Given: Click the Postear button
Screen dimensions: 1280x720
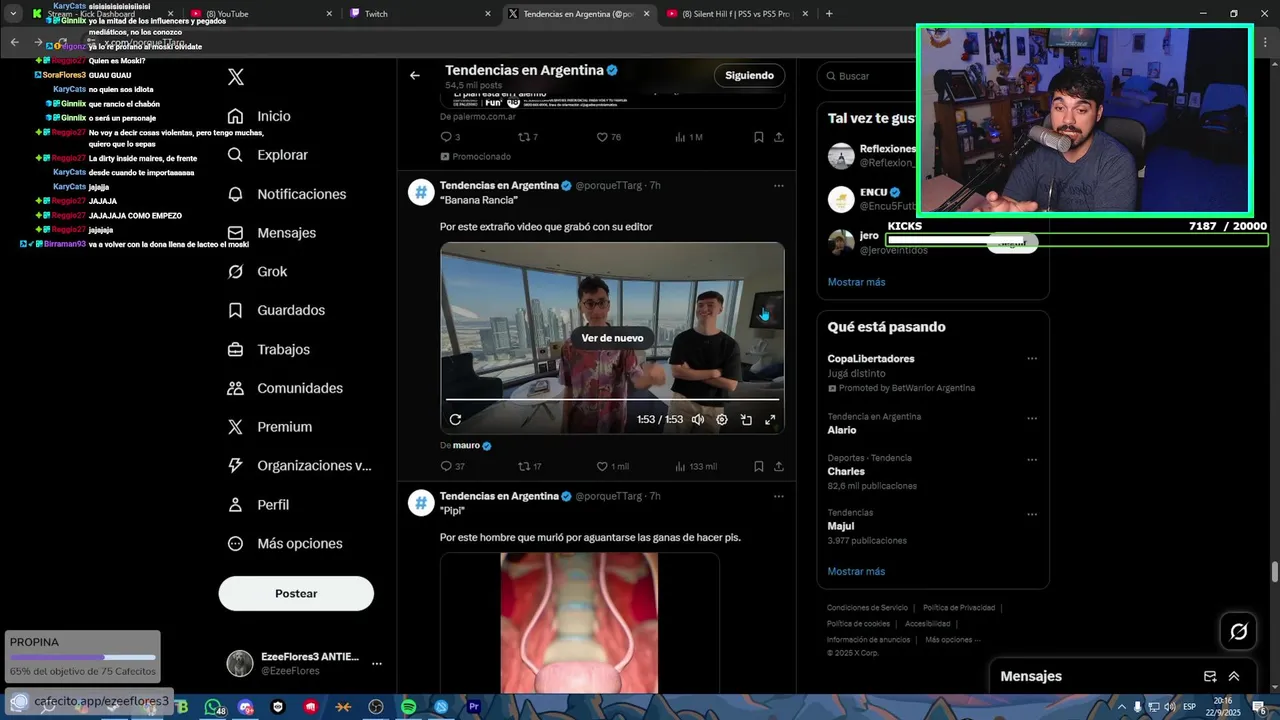Looking at the screenshot, I should click(x=296, y=593).
